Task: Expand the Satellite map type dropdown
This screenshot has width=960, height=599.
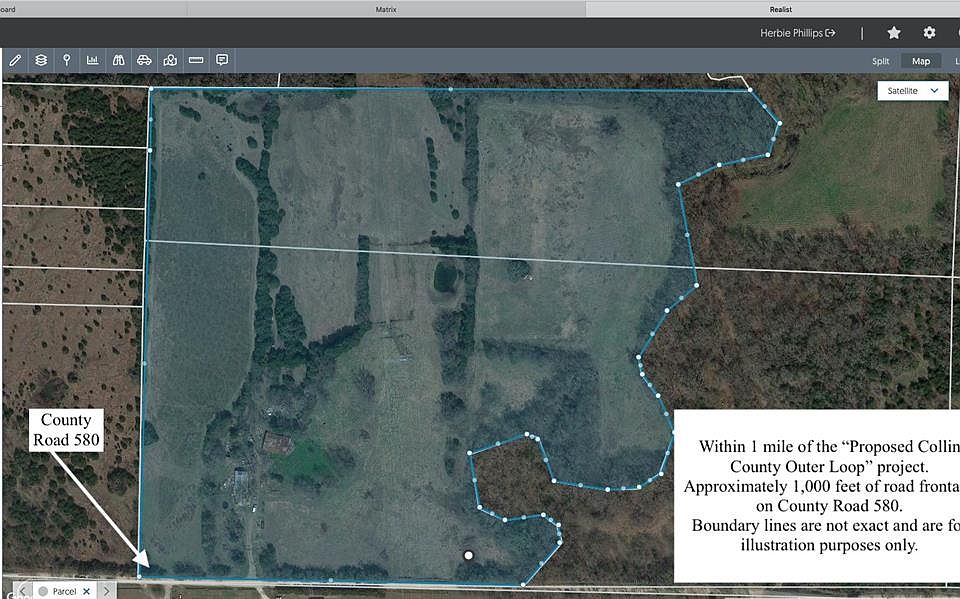Action: [x=913, y=91]
